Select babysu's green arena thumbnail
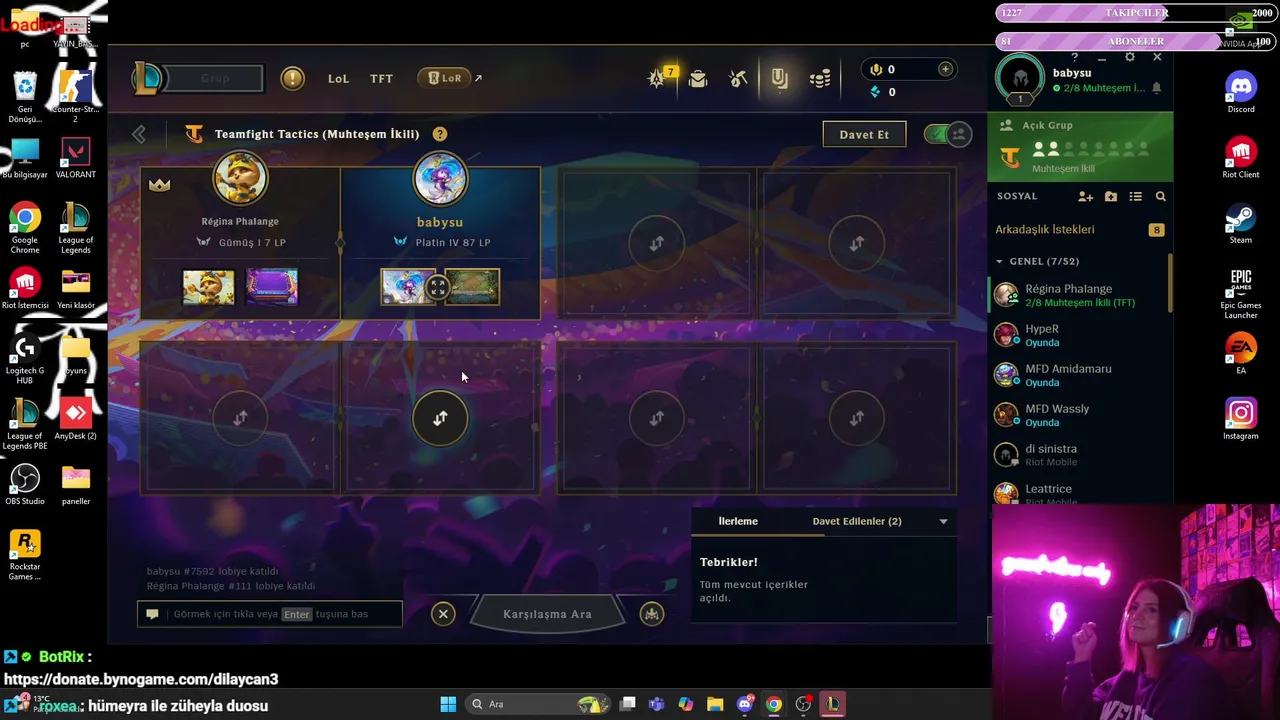The height and width of the screenshot is (720, 1280). tap(473, 287)
